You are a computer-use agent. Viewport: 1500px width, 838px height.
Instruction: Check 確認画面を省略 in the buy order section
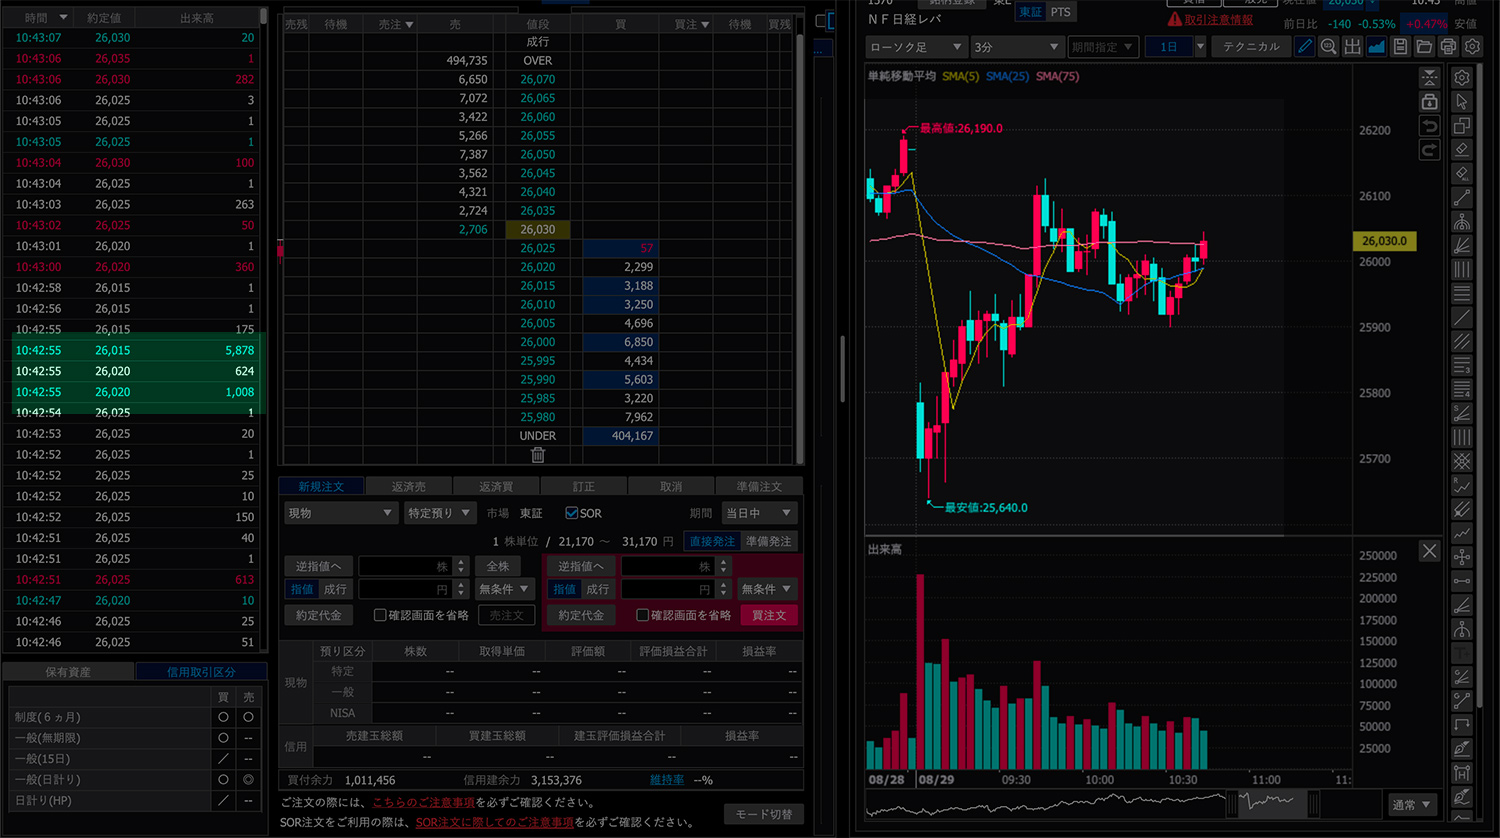[643, 615]
